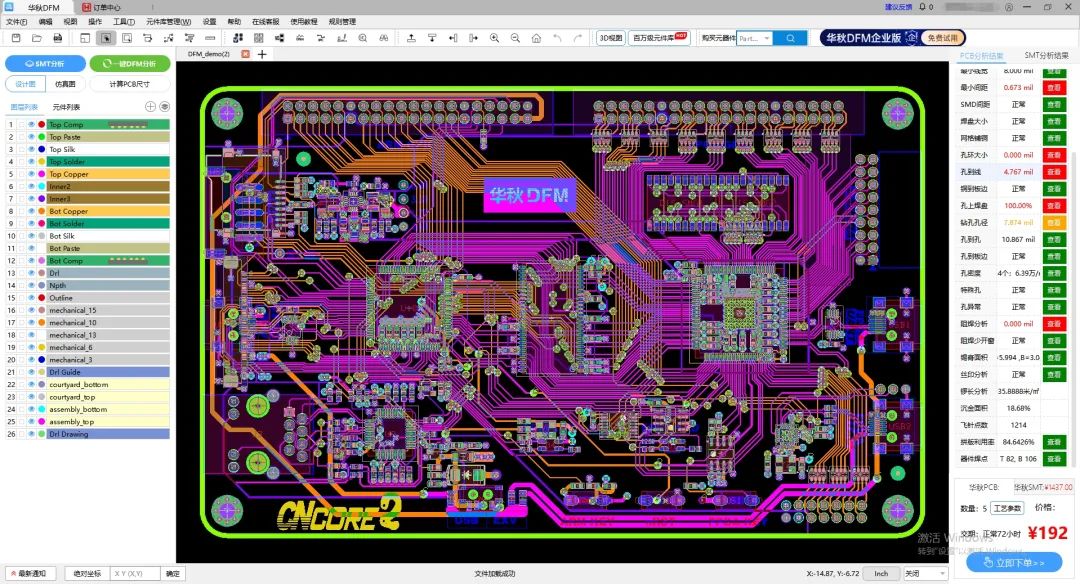This screenshot has width=1080, height=584.
Task: Switch to the 元件列表 tab
Action: [66, 107]
